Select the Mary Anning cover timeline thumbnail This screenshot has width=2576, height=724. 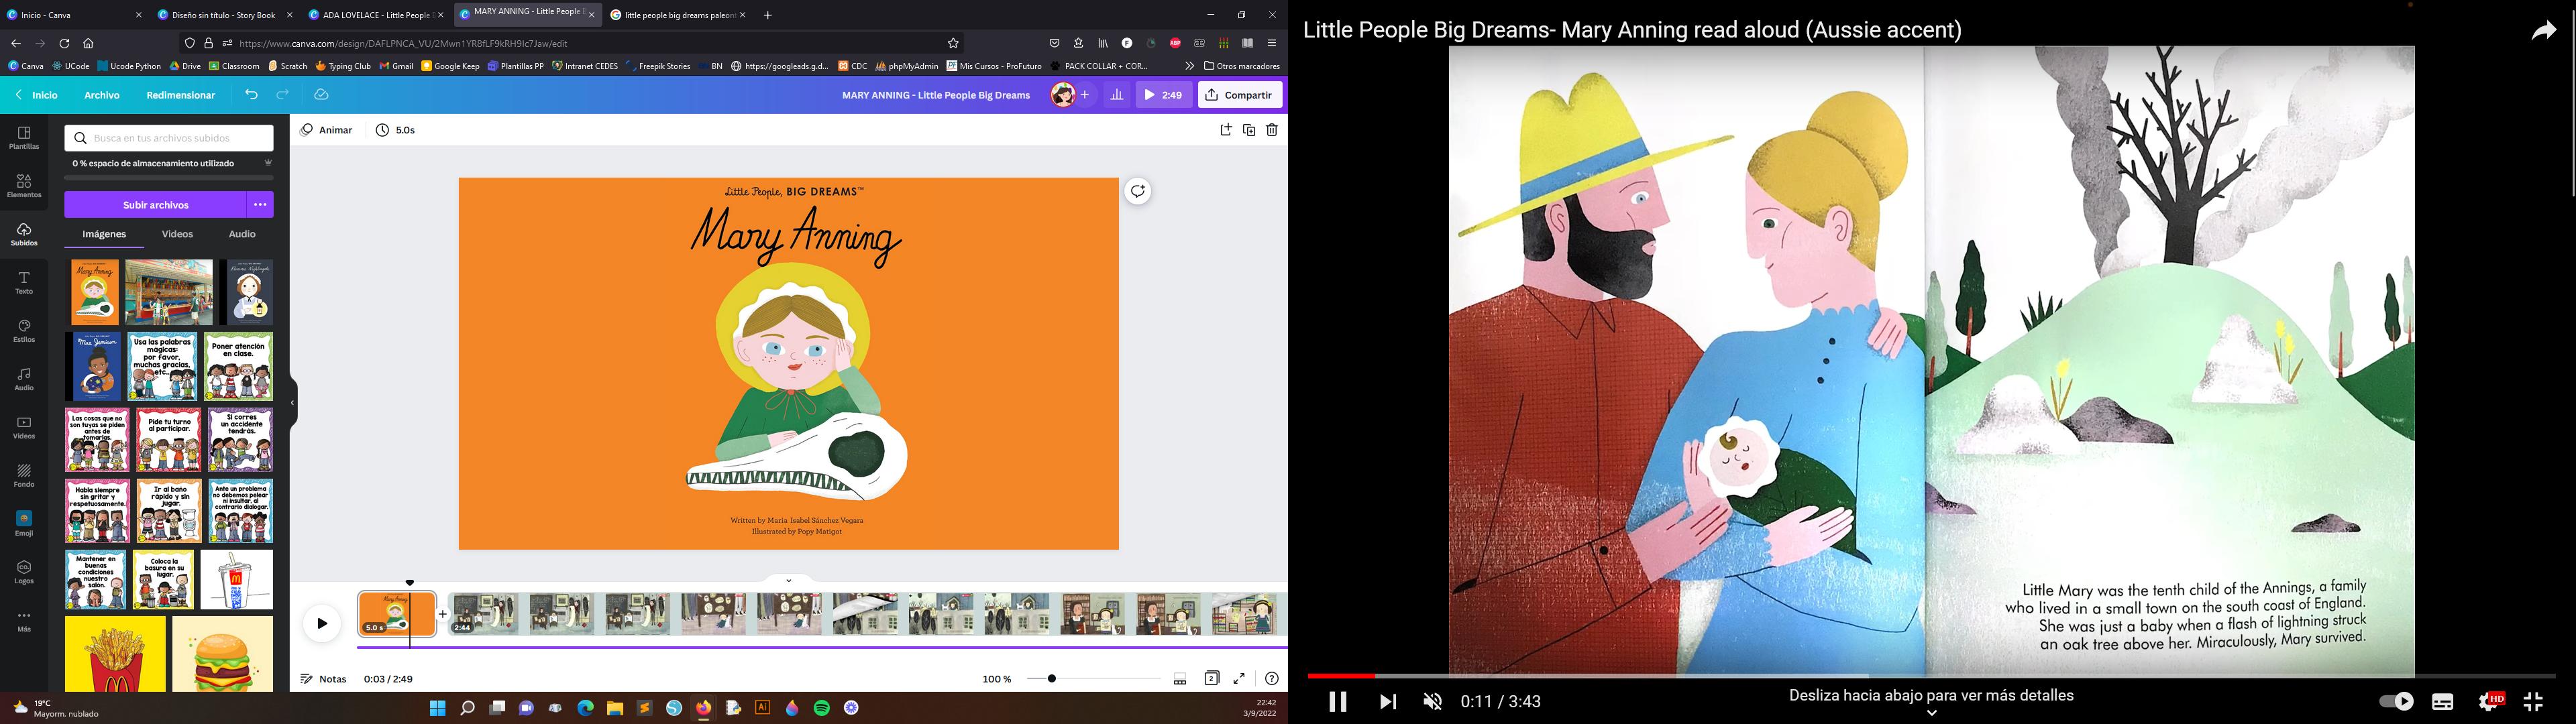point(397,614)
